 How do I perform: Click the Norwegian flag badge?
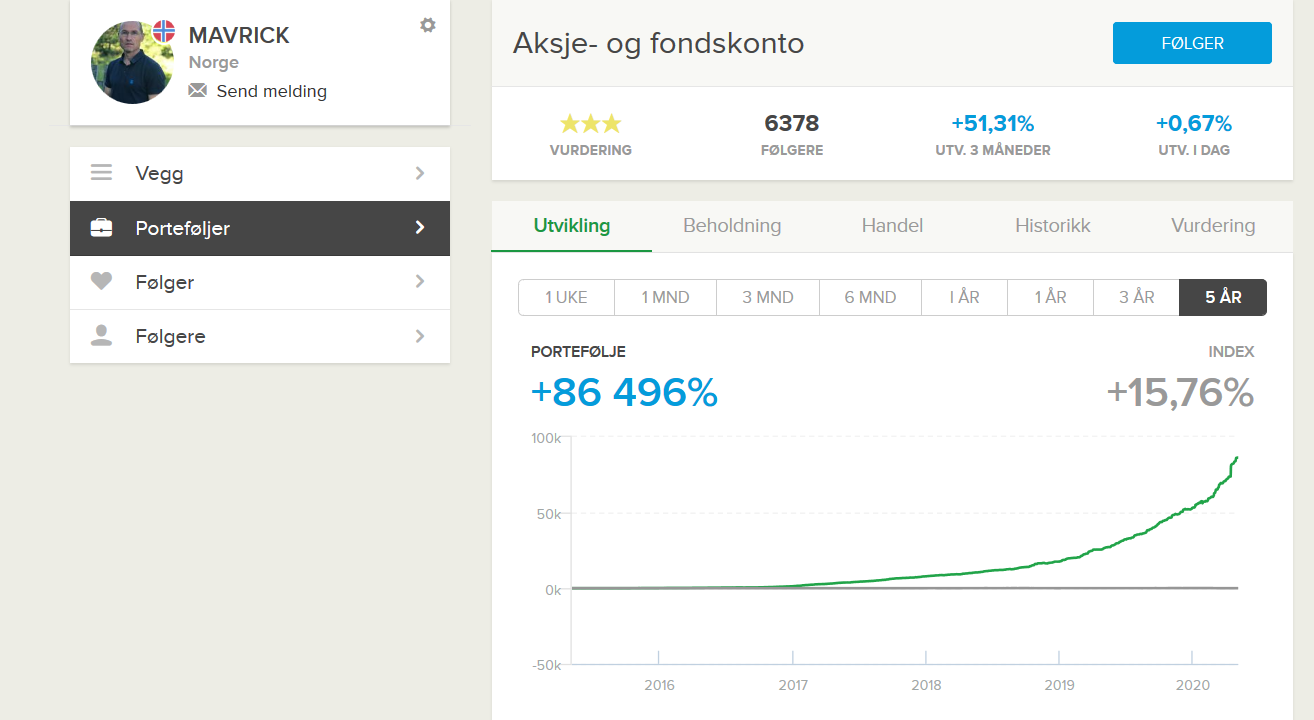(164, 31)
